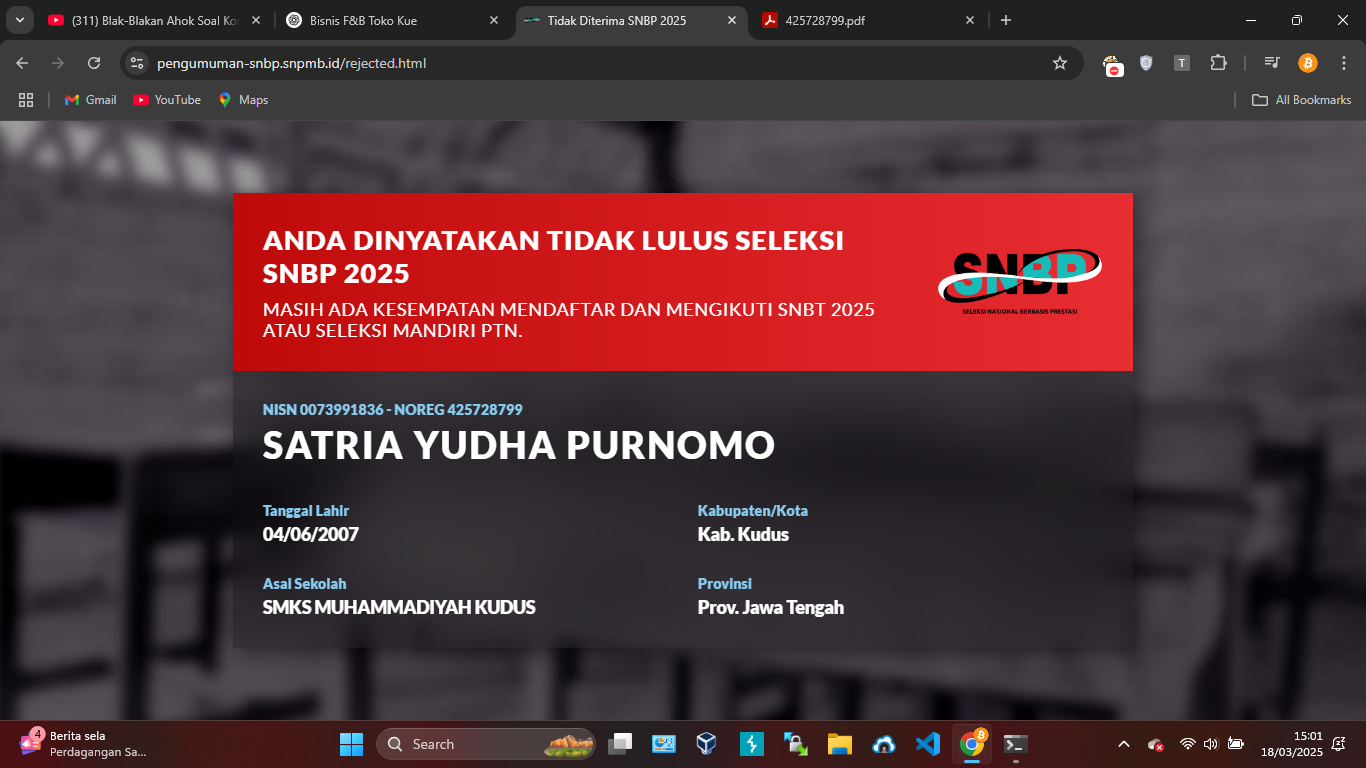Screen dimensions: 1366x768
Task: Click the Chrome icon on the taskbar
Action: [972, 744]
